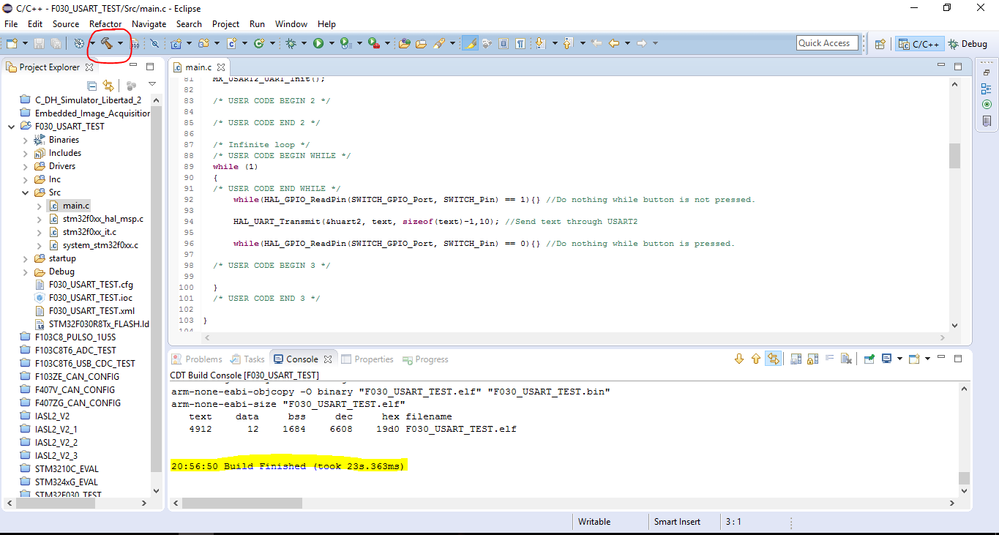999x535 pixels.
Task: Click the Open Task folder icon
Action: pos(421,43)
